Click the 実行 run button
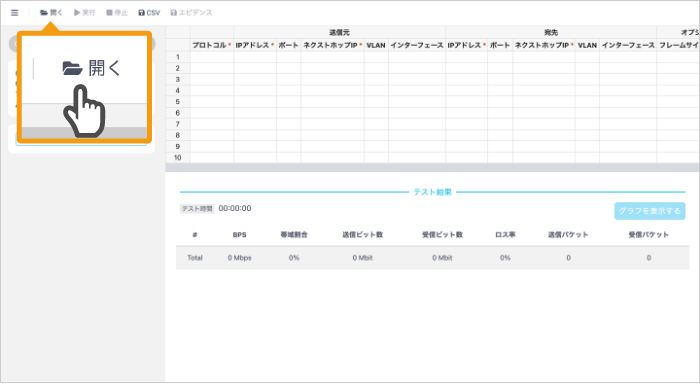700x384 pixels. click(85, 13)
